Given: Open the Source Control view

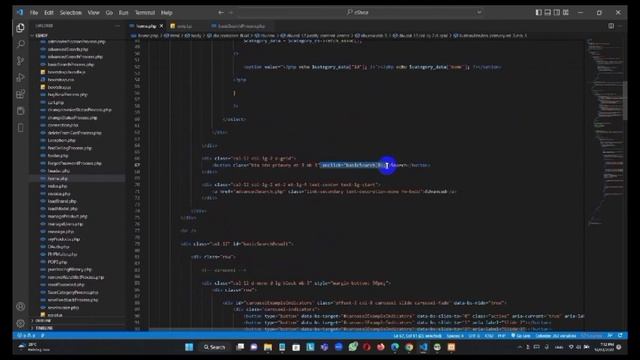Looking at the screenshot, I should point(20,61).
